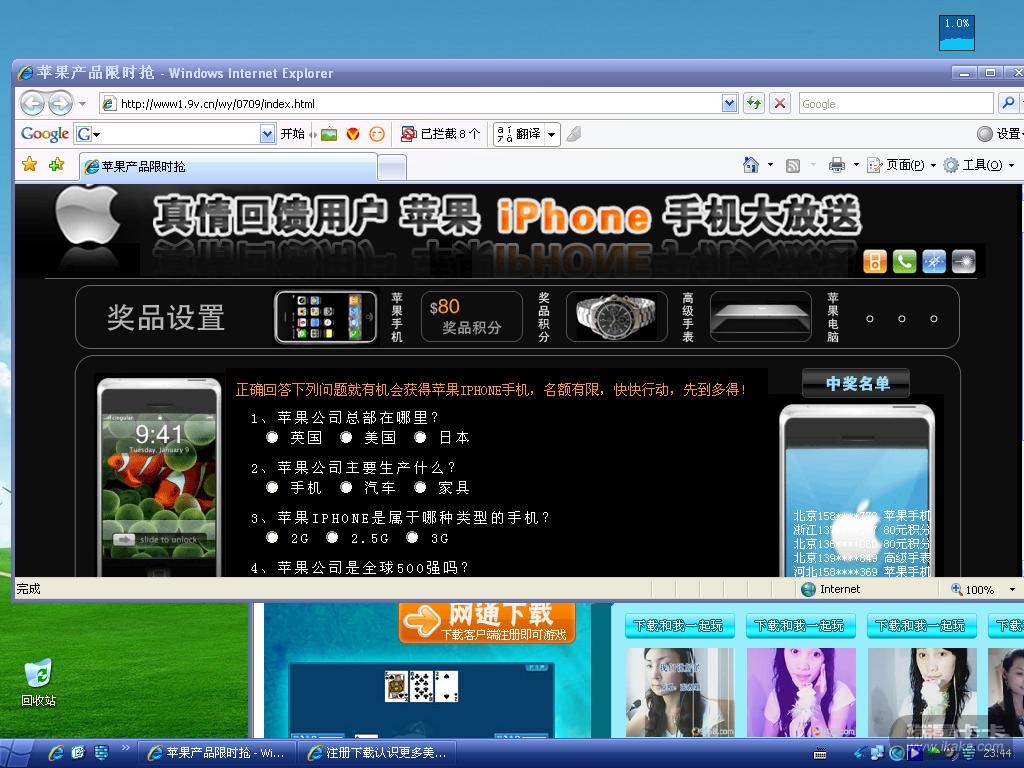The image size is (1024, 768).
Task: Click the picture icon in Google toolbar
Action: tap(329, 134)
